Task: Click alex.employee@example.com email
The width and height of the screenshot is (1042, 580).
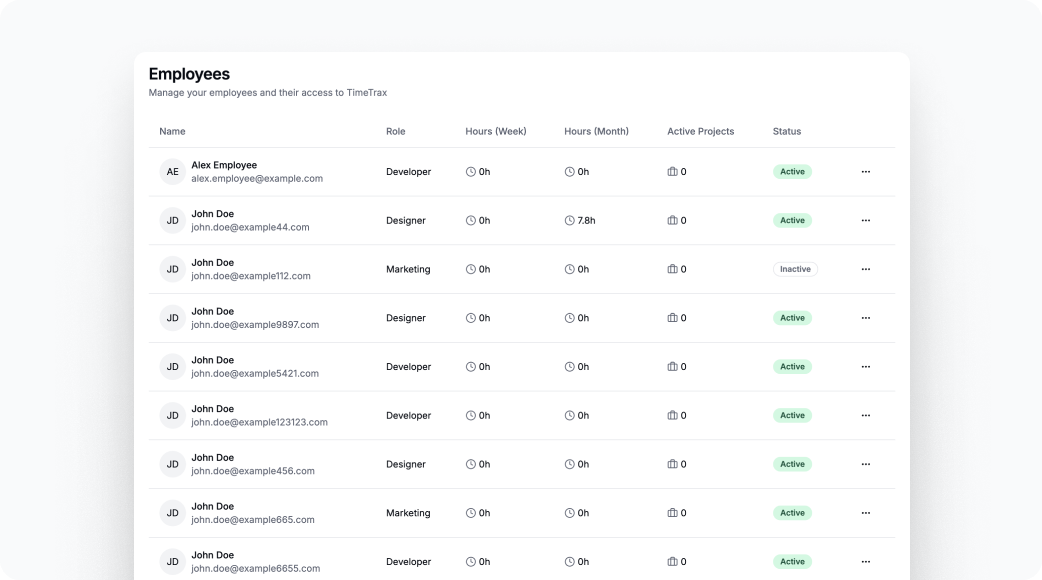Action: 257,179
